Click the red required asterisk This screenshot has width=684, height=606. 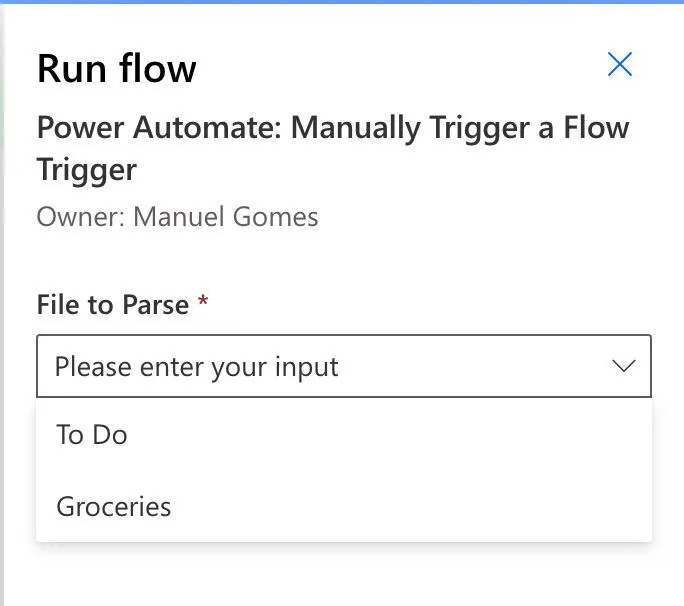point(203,303)
